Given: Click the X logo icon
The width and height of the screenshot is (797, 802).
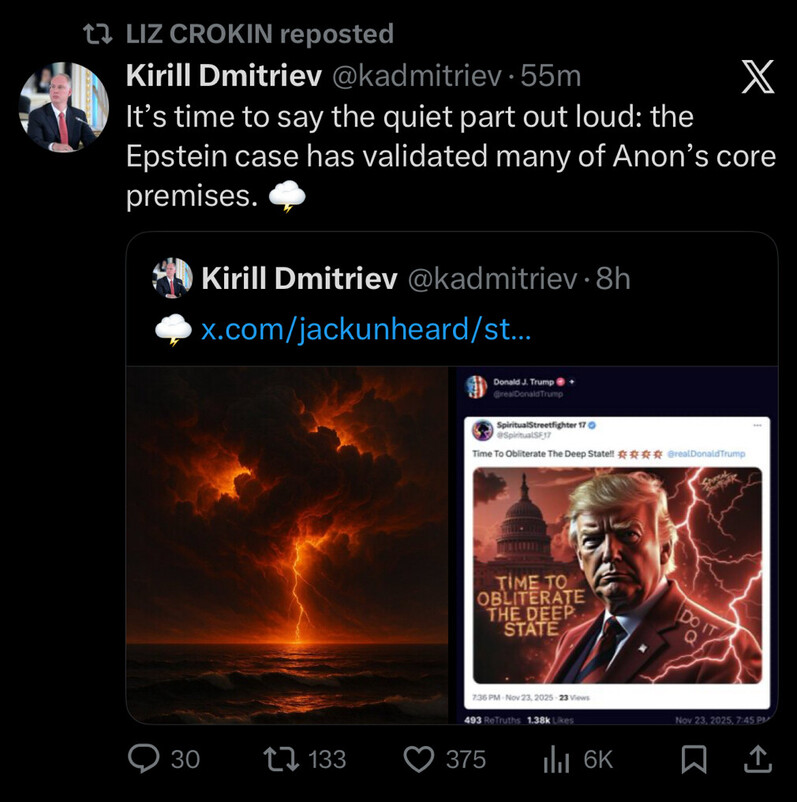Looking at the screenshot, I should pyautogui.click(x=755, y=77).
